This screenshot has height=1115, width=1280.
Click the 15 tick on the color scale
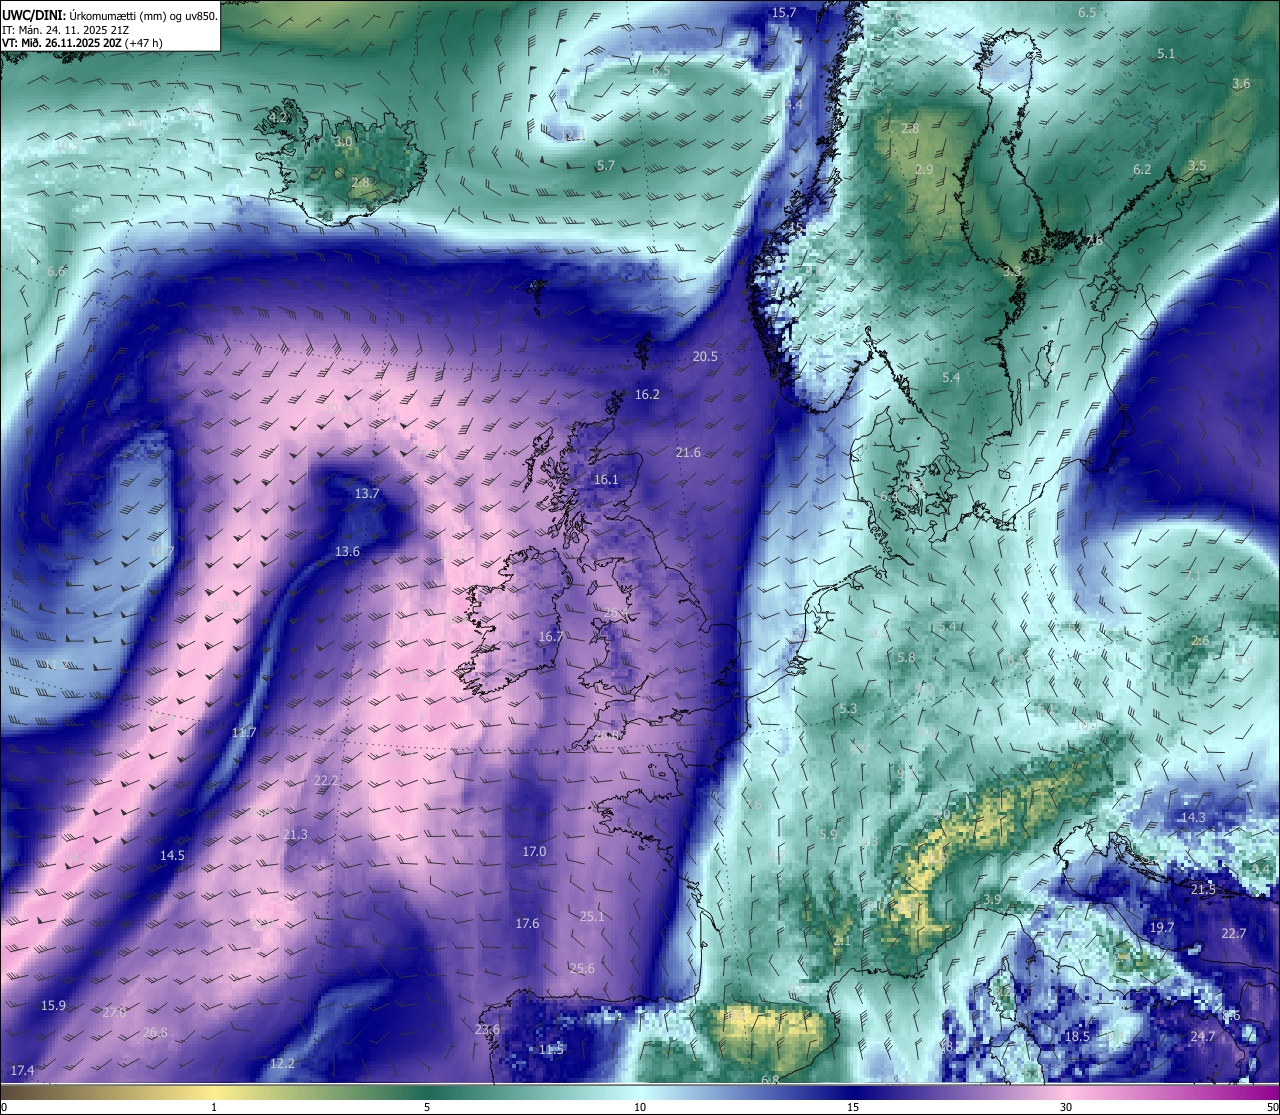pos(853,1107)
